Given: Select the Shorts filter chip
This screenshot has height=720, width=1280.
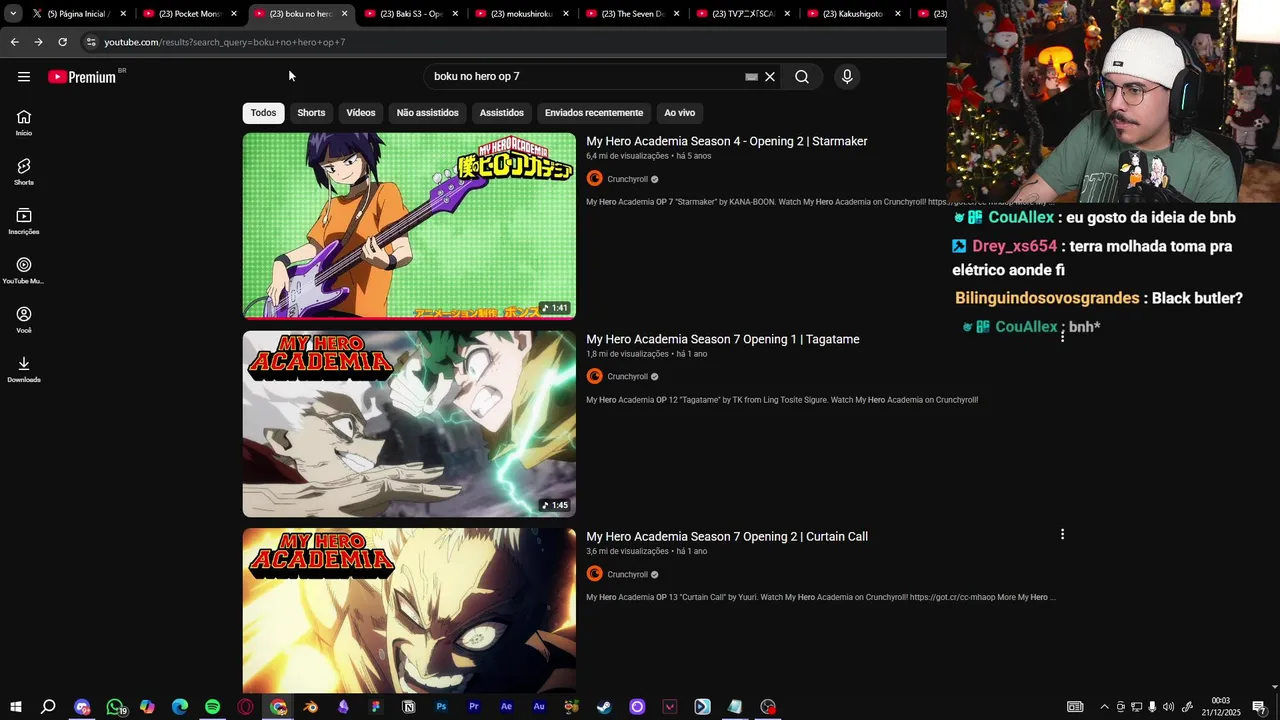Looking at the screenshot, I should pos(311,113).
